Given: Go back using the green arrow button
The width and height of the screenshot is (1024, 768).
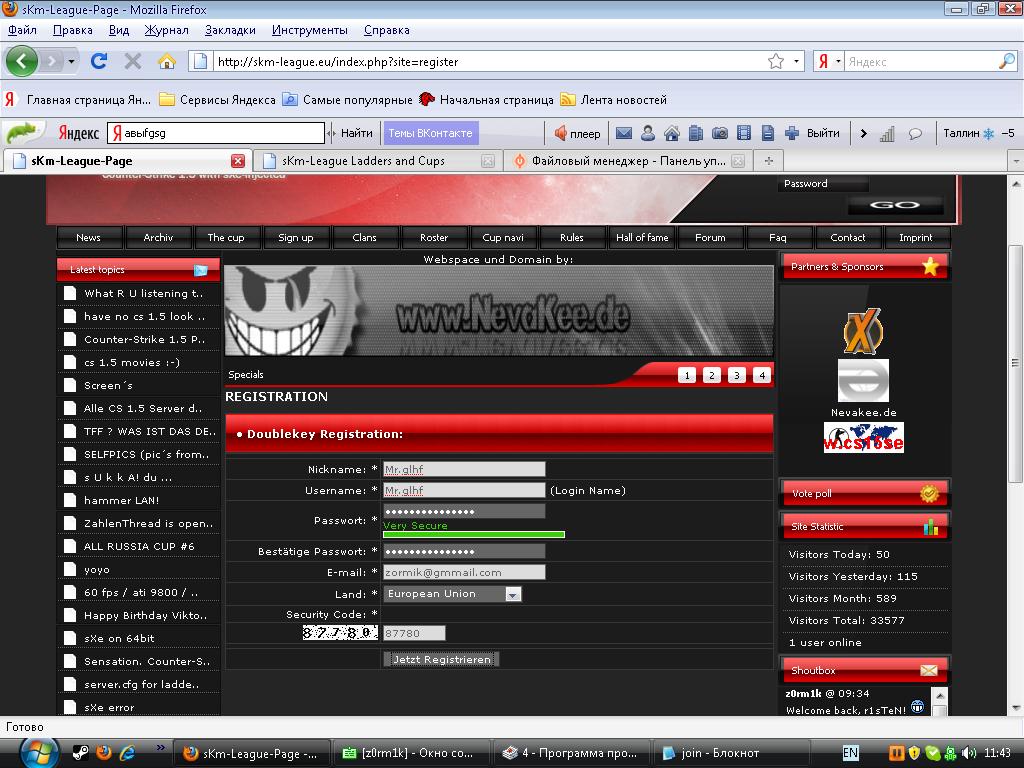Looking at the screenshot, I should click(x=22, y=61).
